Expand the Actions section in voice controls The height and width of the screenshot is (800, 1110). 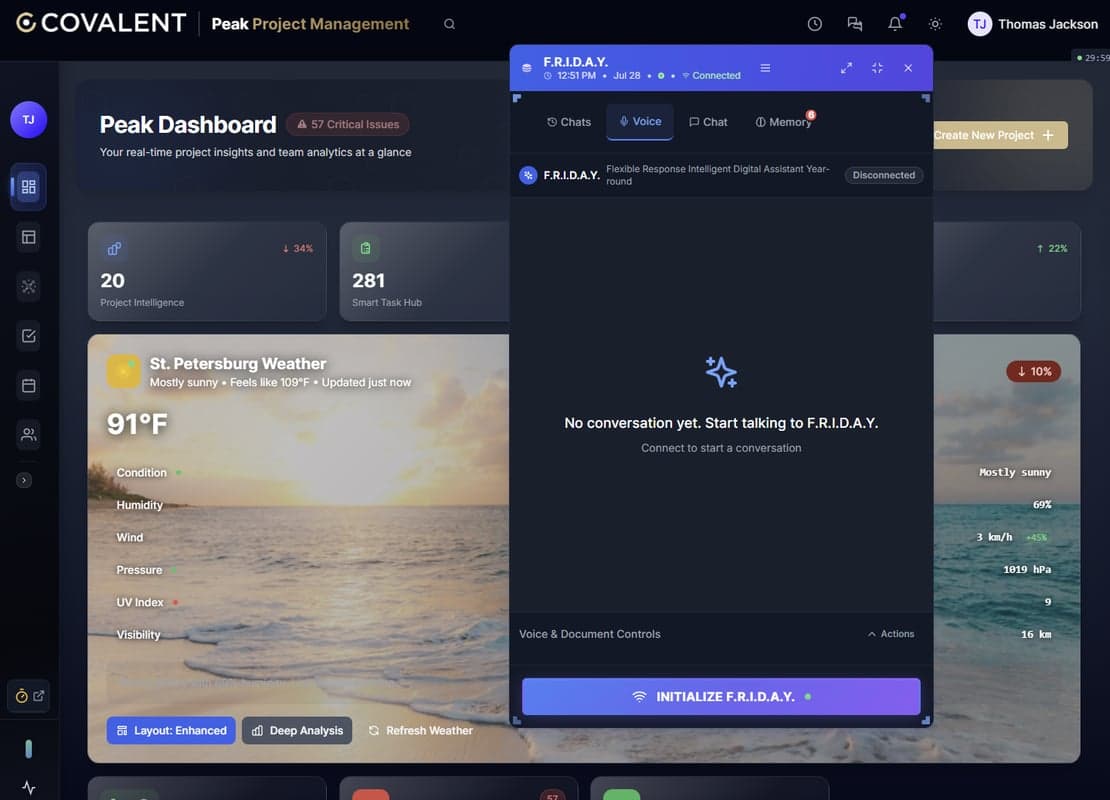[890, 634]
